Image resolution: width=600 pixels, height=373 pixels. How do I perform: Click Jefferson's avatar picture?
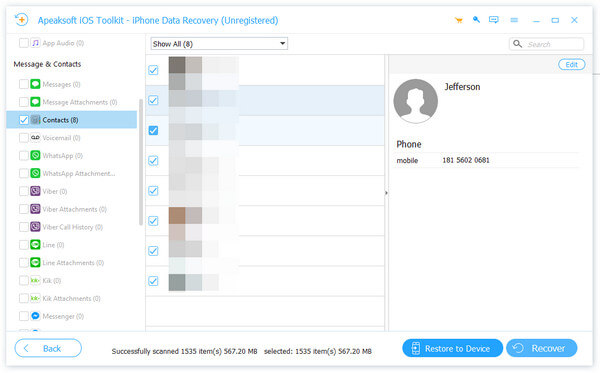coord(416,101)
